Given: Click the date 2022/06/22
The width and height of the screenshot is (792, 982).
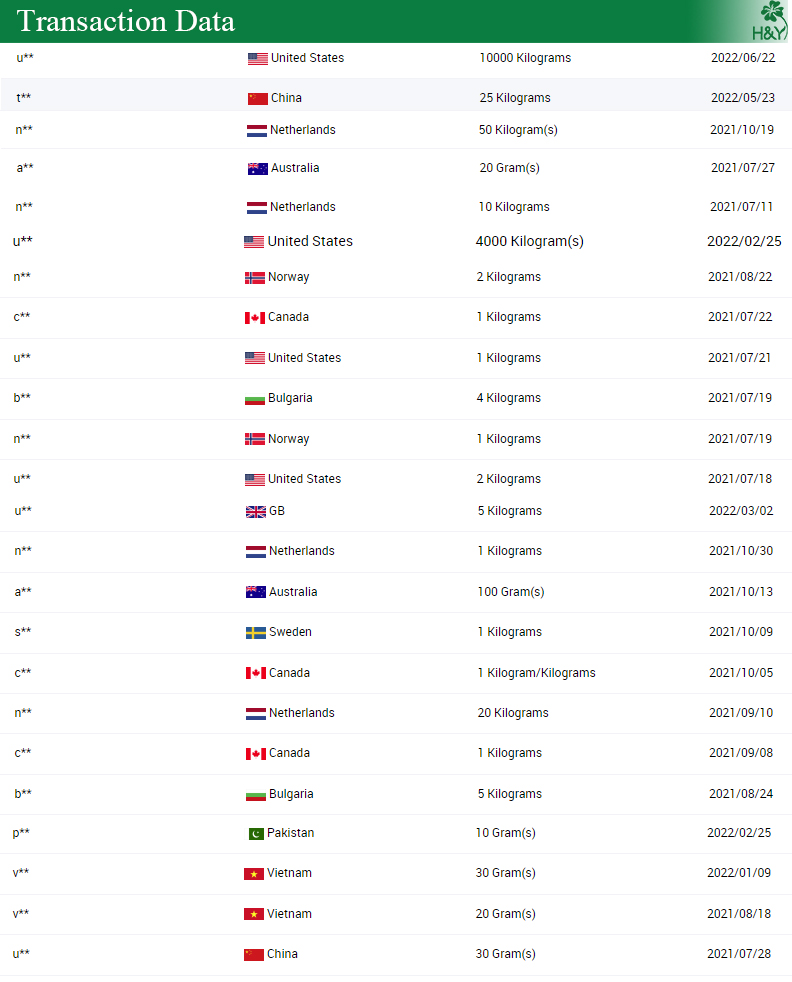Looking at the screenshot, I should 743,58.
